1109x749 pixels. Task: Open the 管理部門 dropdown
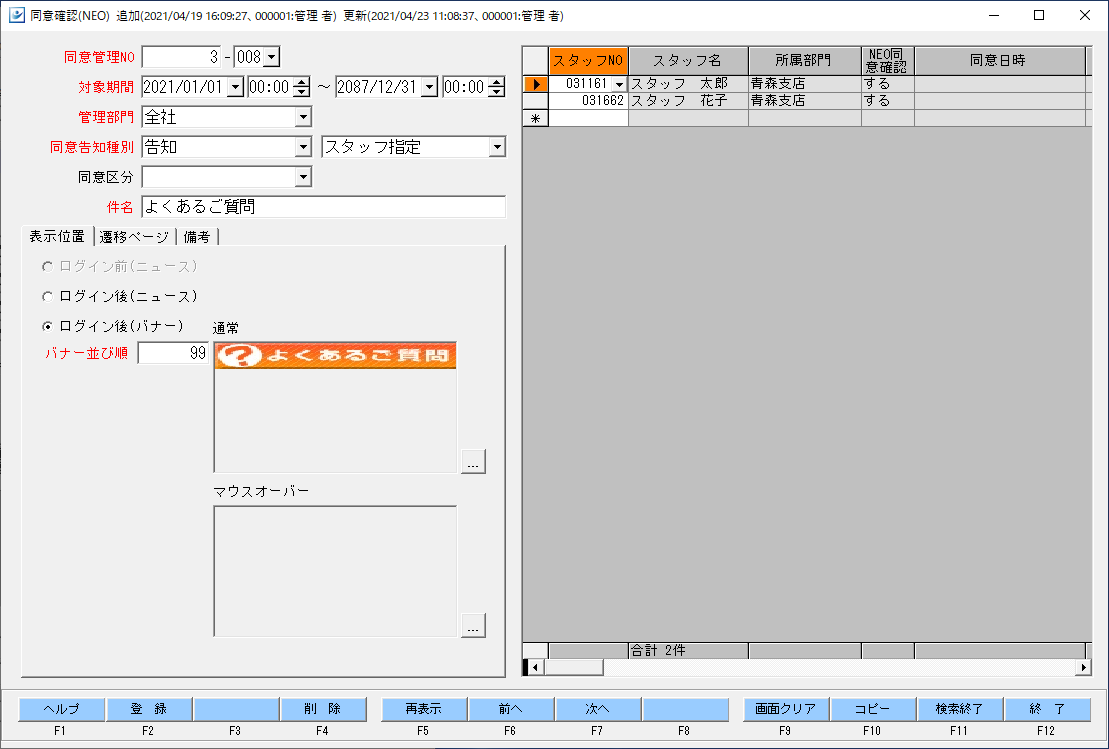tap(303, 118)
